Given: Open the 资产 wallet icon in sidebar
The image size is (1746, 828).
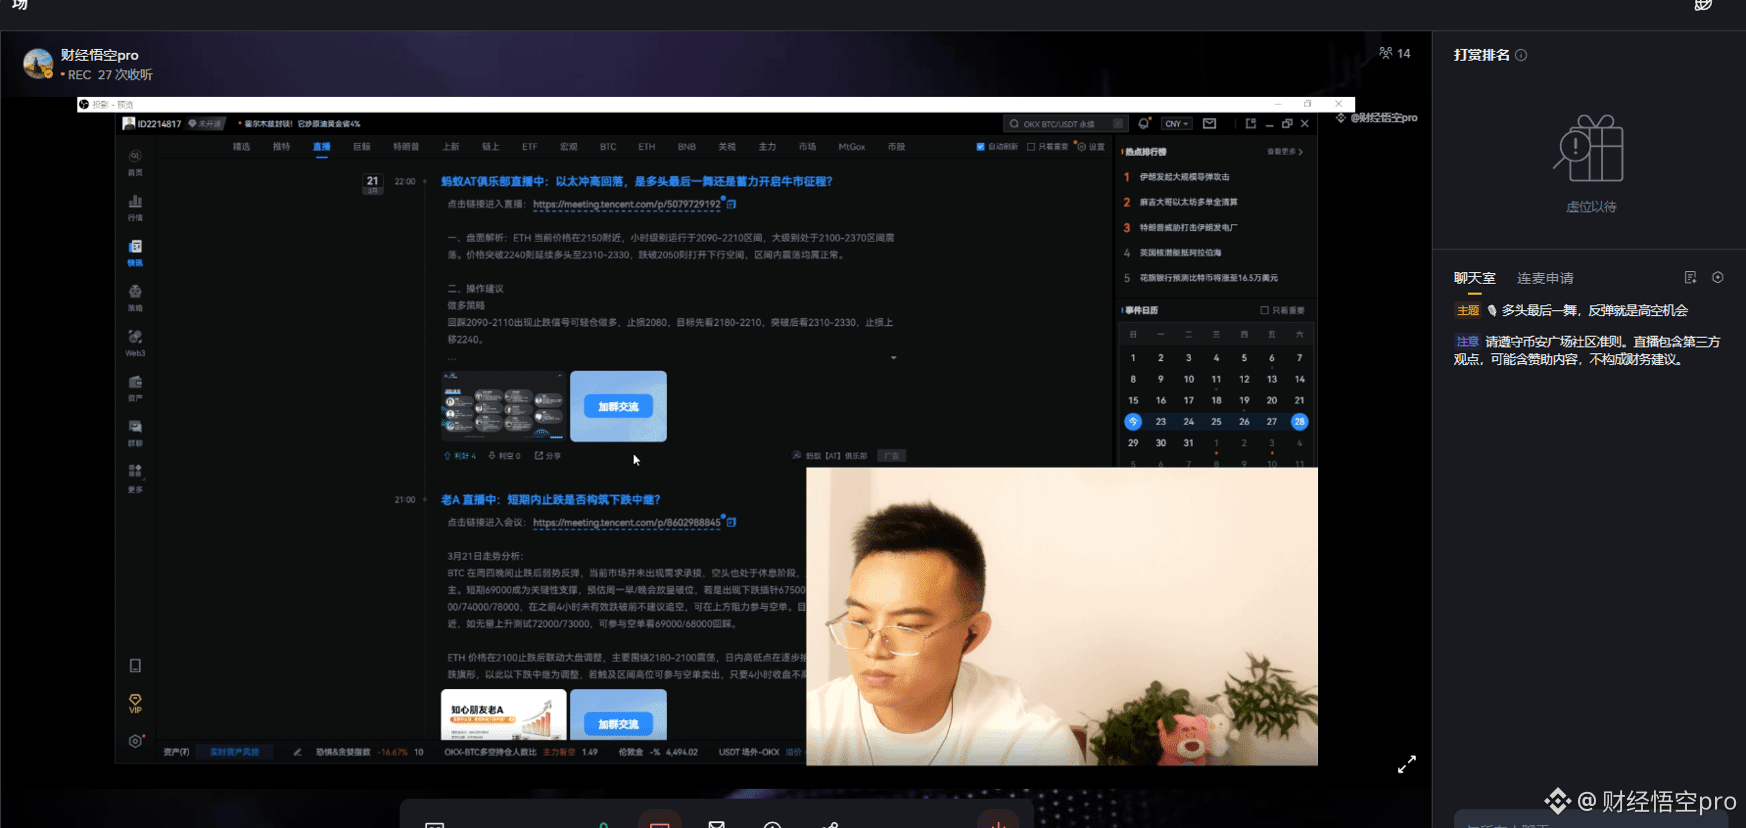Looking at the screenshot, I should [135, 382].
